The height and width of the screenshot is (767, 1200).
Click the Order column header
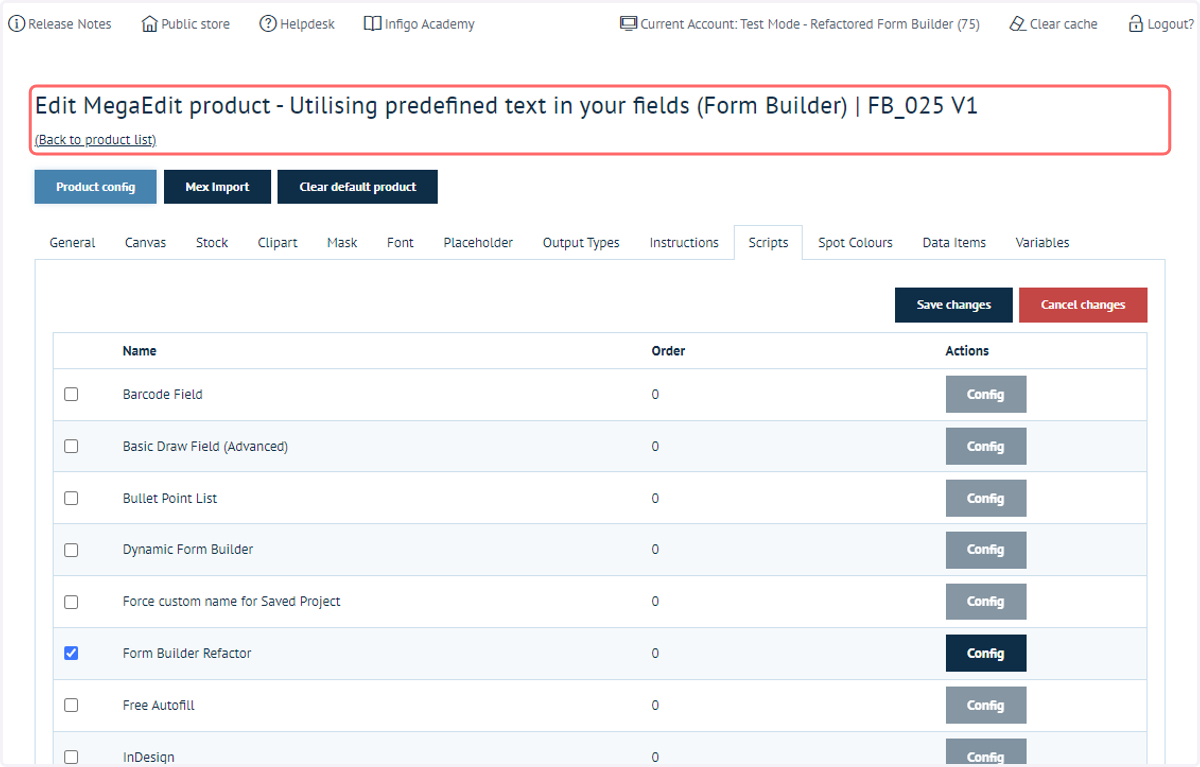coord(668,351)
